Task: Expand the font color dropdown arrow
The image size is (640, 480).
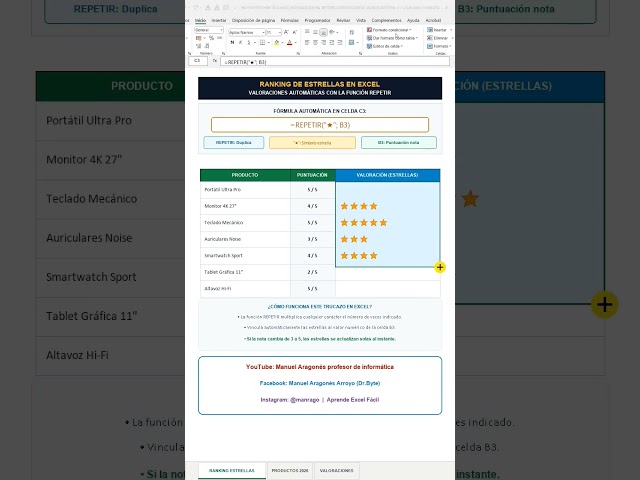Action: [x=296, y=42]
